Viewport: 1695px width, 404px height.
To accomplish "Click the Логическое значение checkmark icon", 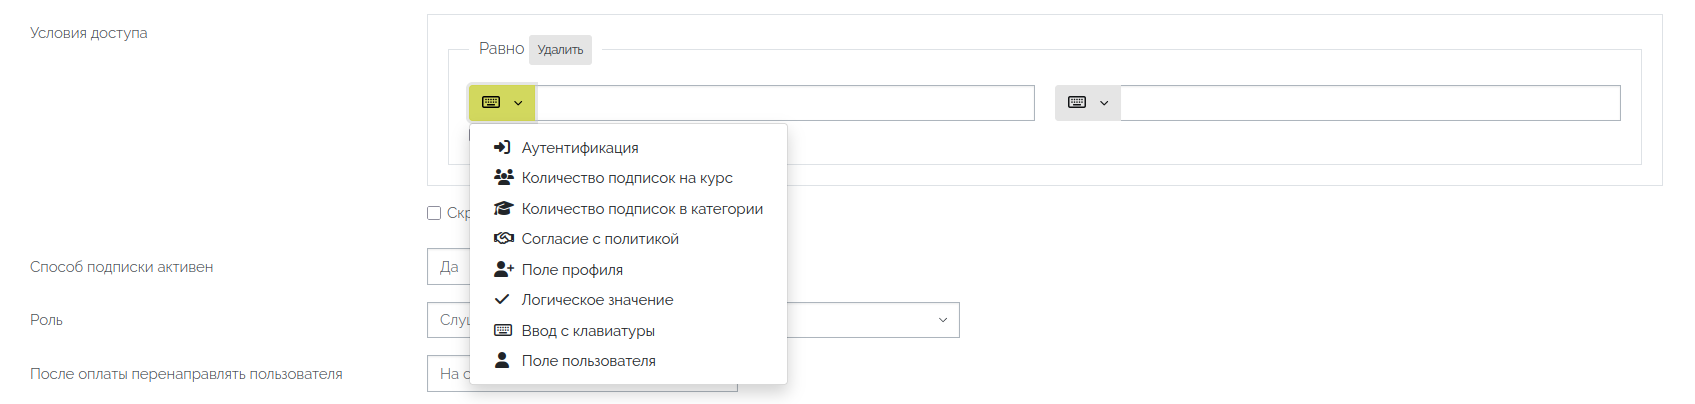I will pyautogui.click(x=502, y=300).
